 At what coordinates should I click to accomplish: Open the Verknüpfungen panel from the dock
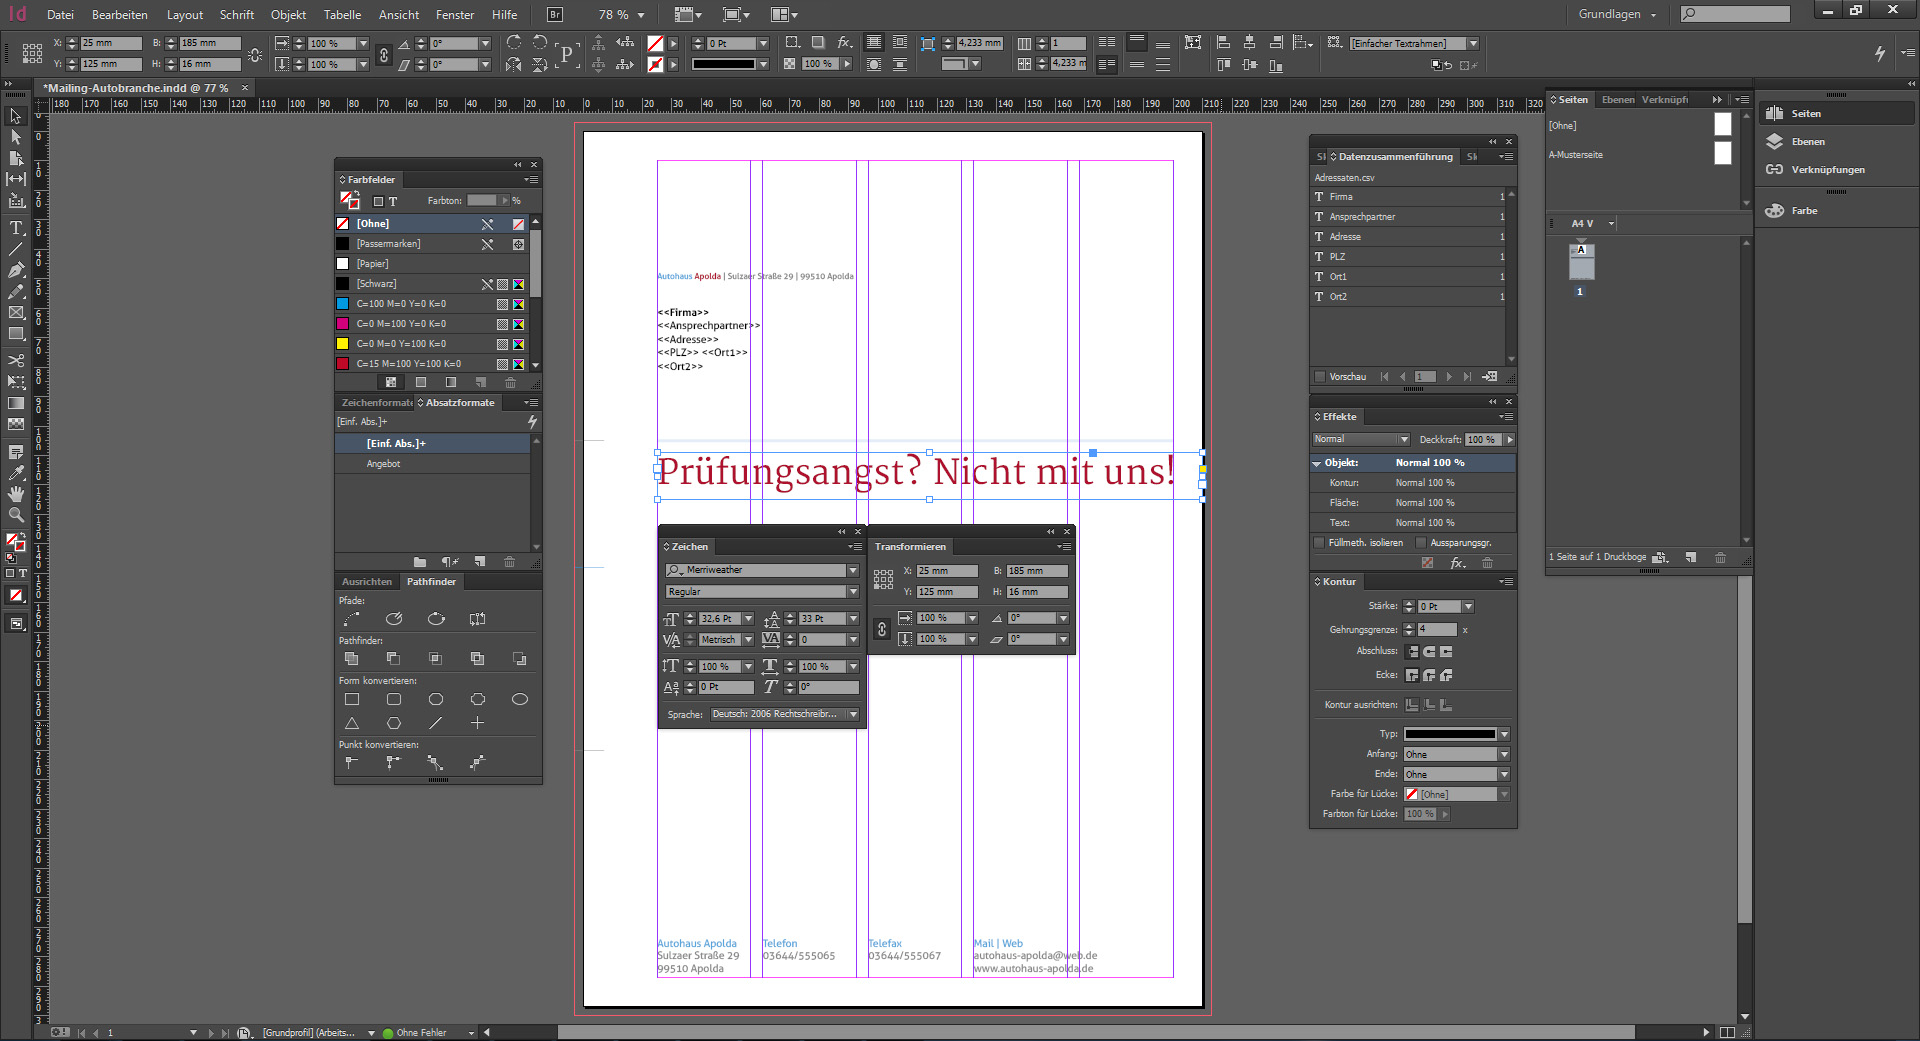1827,170
